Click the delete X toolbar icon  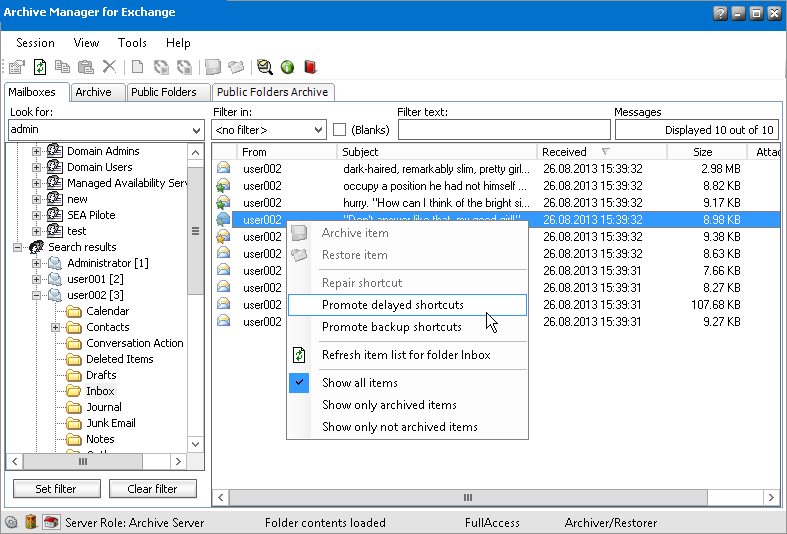coord(109,67)
